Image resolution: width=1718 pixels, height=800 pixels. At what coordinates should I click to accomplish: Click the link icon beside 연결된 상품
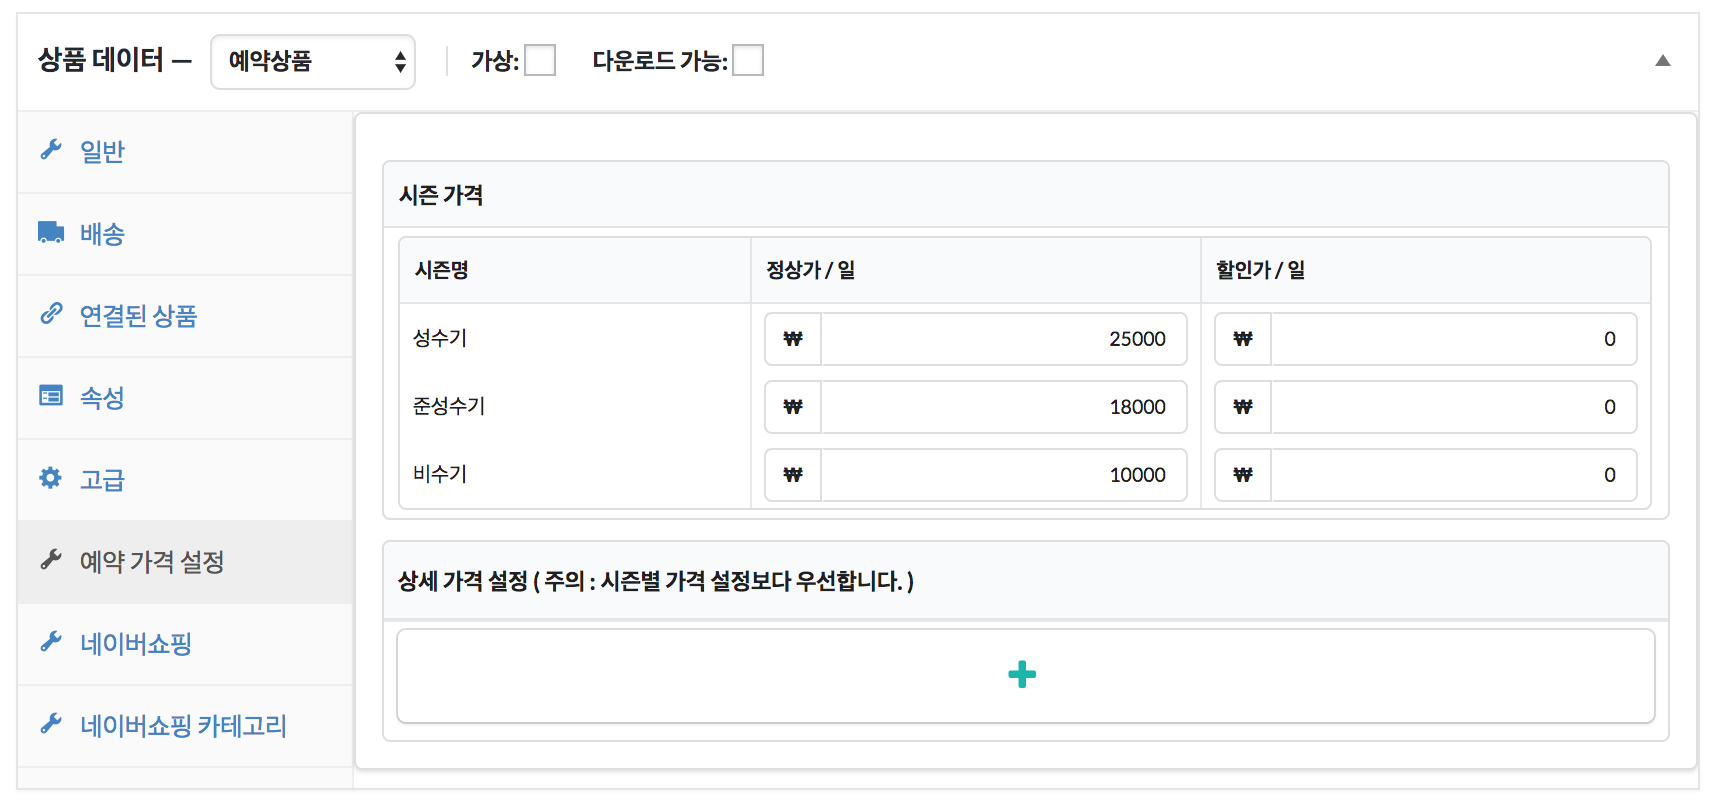point(51,314)
